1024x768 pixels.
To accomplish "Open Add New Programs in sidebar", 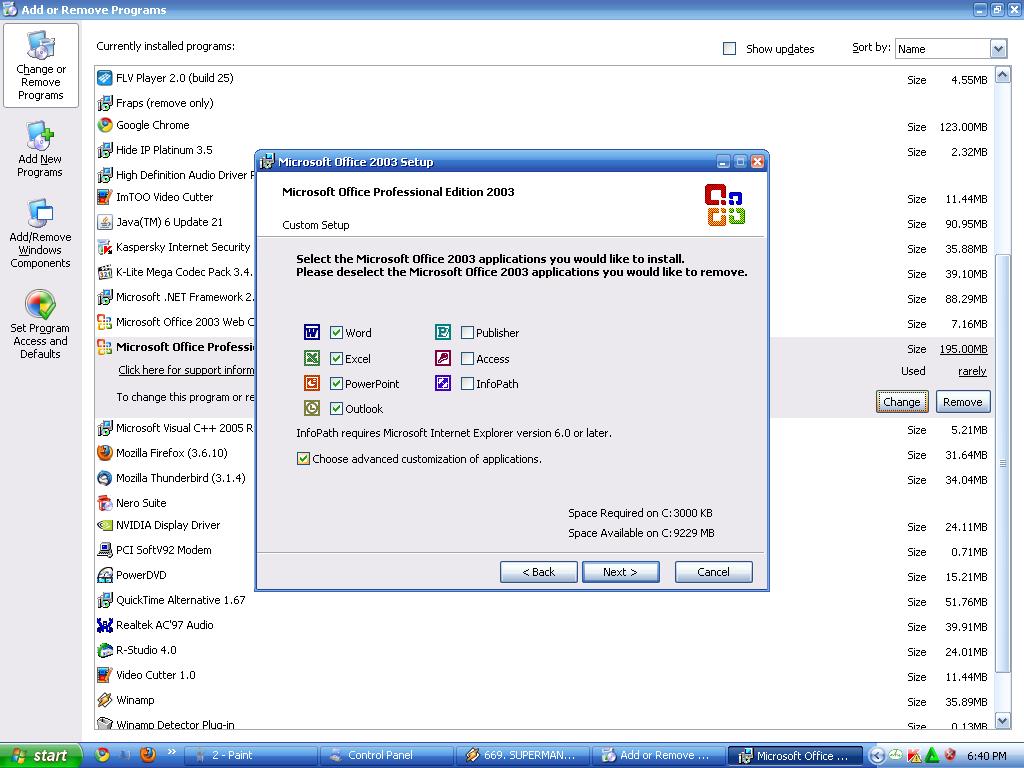I will pos(40,150).
